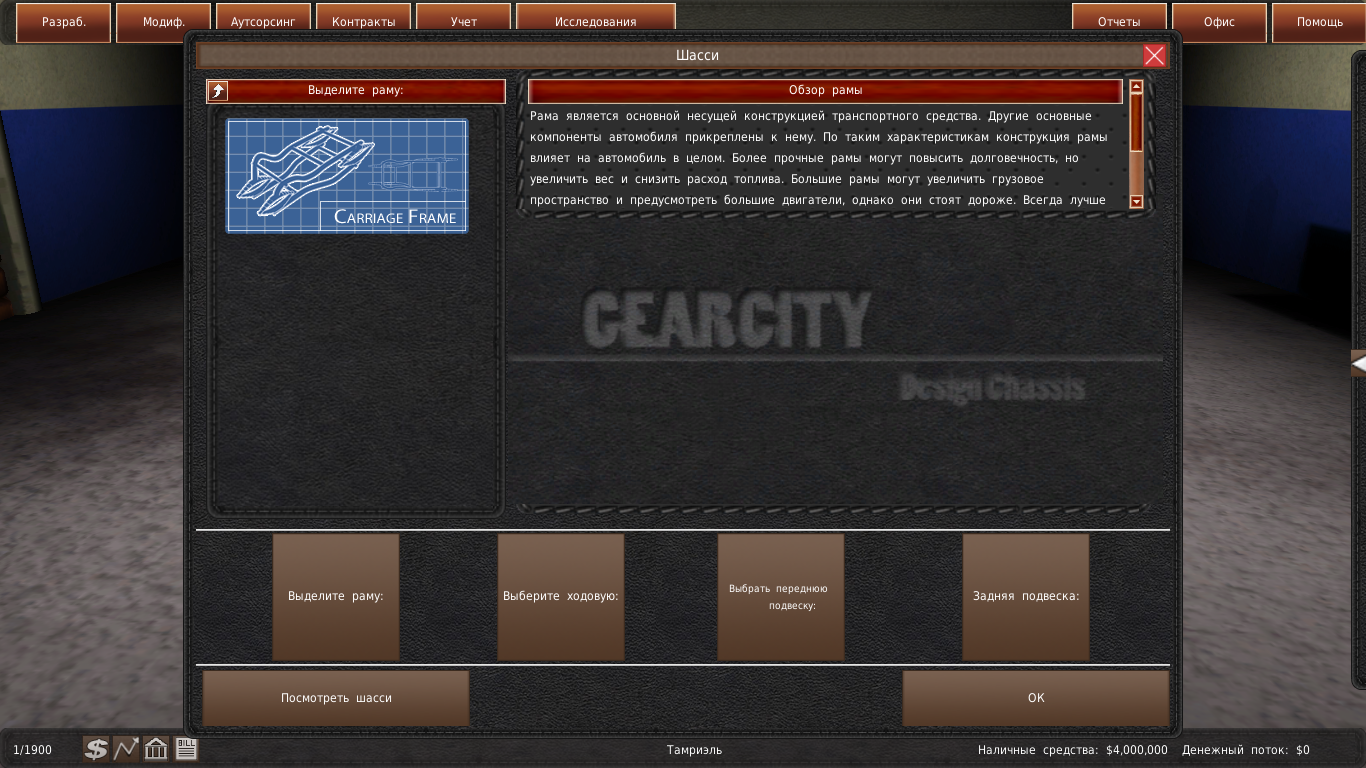
Task: Click the scroll up arrow in Обзор рамы
Action: [x=1136, y=87]
